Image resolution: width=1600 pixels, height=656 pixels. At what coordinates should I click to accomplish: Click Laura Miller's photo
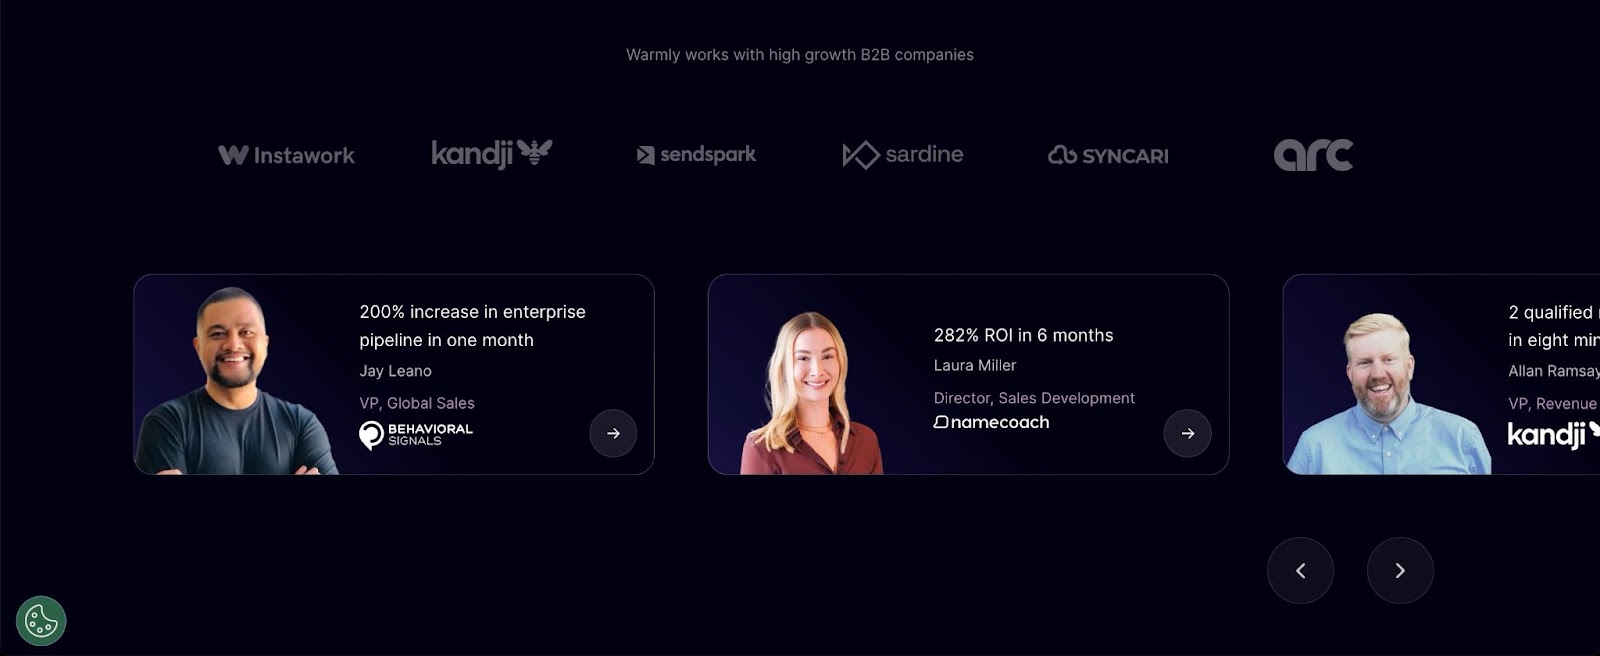(x=811, y=393)
